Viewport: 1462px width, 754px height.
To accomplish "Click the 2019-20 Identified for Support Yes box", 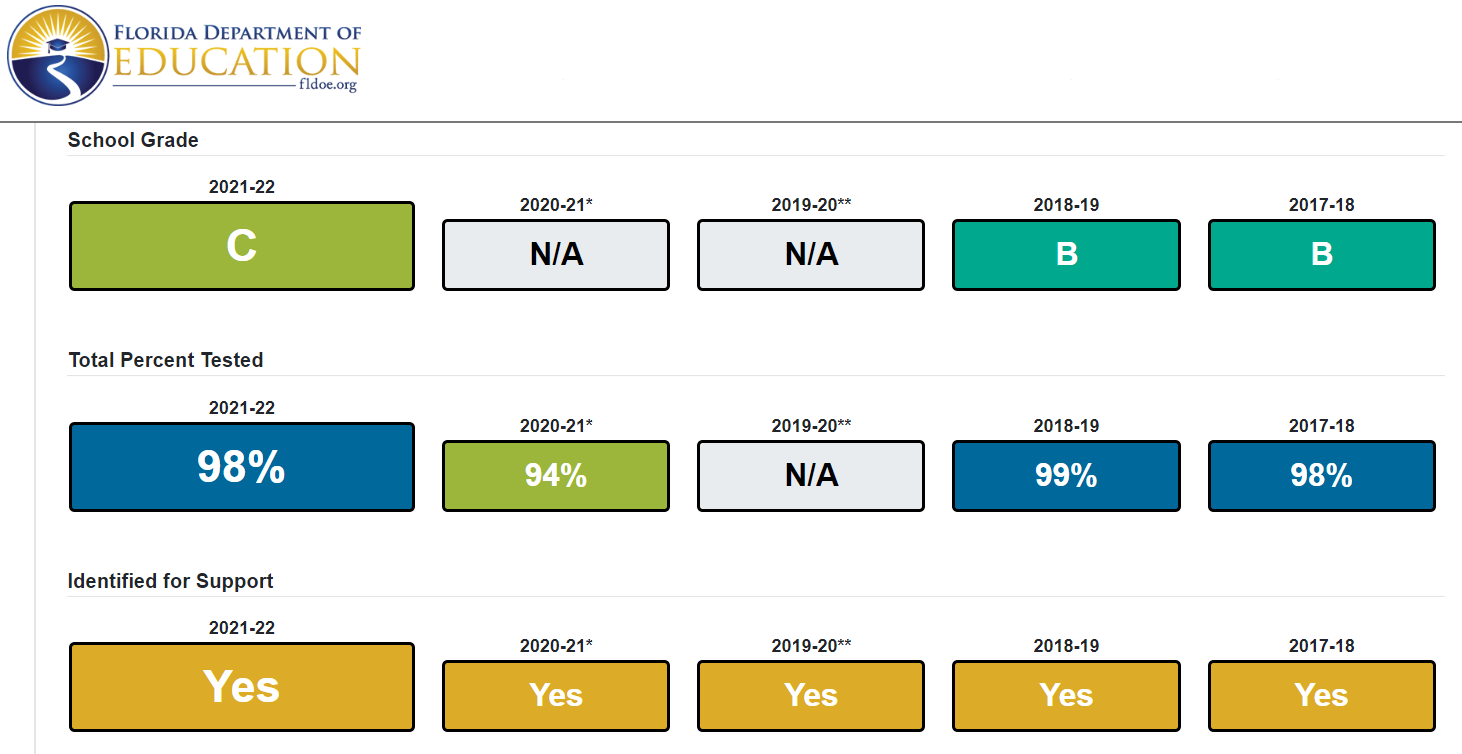I will point(811,696).
